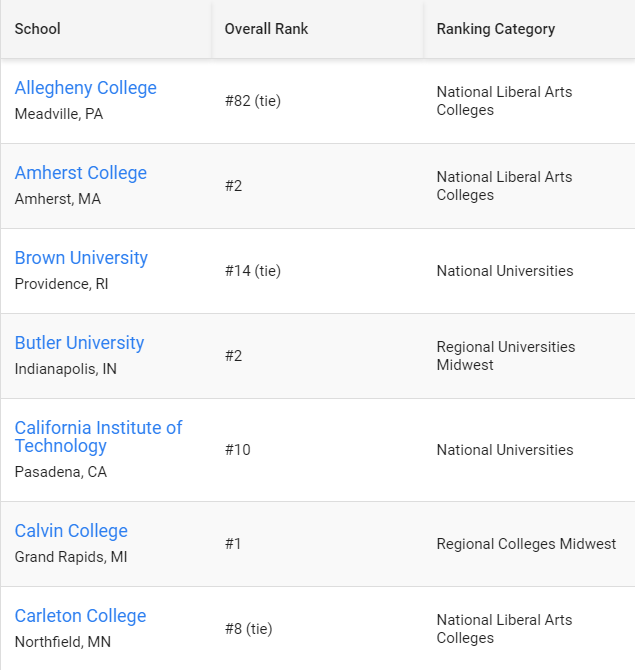This screenshot has width=635, height=670.
Task: Select the #14 (tie) rank cell
Action: (x=252, y=271)
